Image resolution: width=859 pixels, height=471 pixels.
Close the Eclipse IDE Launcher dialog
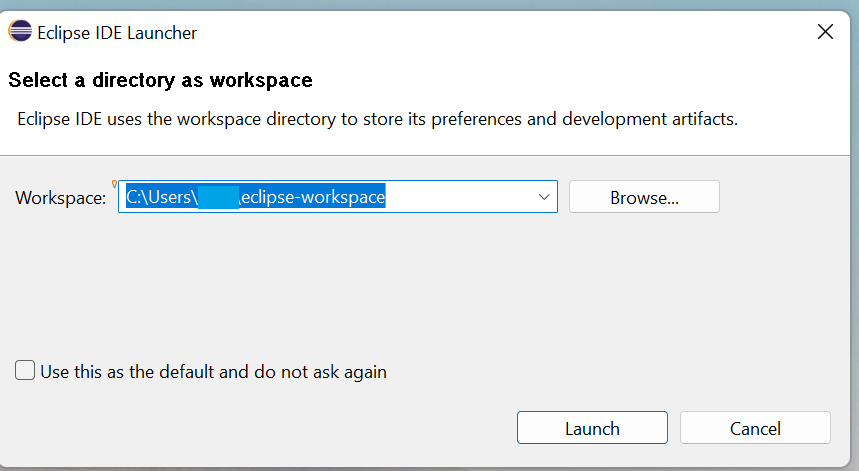pos(825,32)
